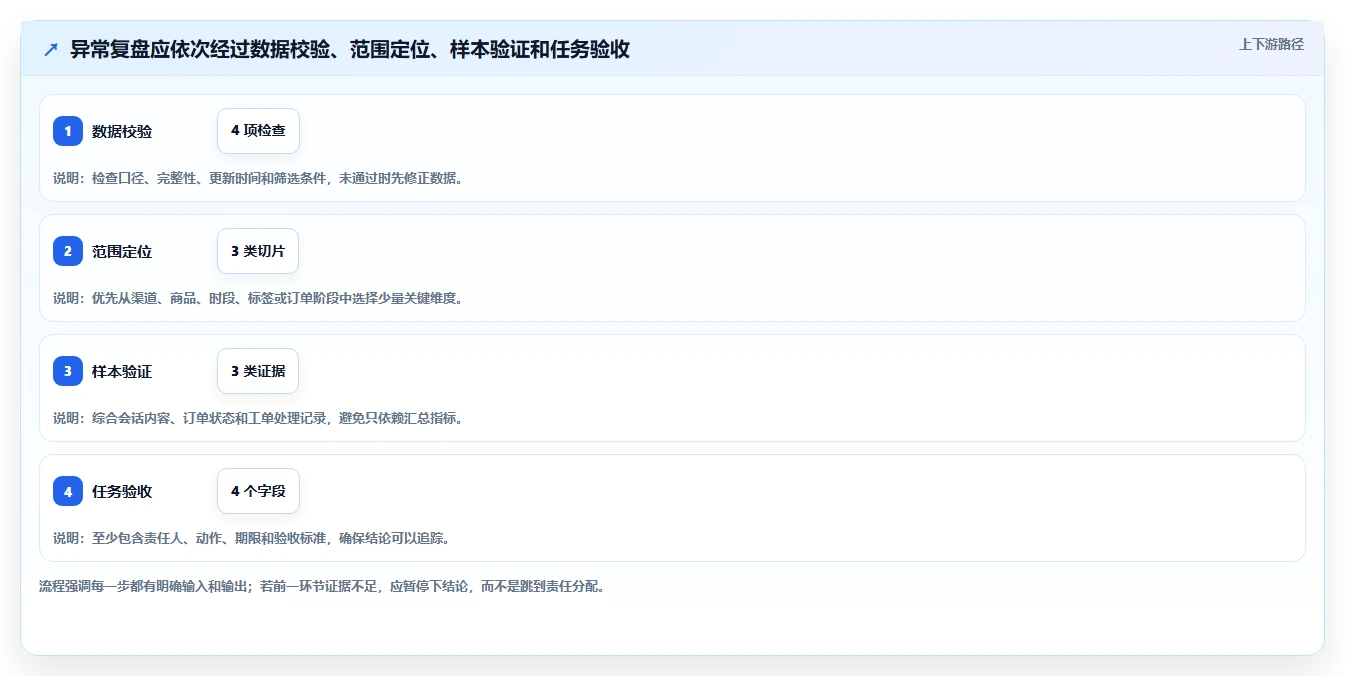Viewport: 1345px width, 676px height.
Task: Click the description starting with 说明：至少包含责任人
Action: click(252, 538)
